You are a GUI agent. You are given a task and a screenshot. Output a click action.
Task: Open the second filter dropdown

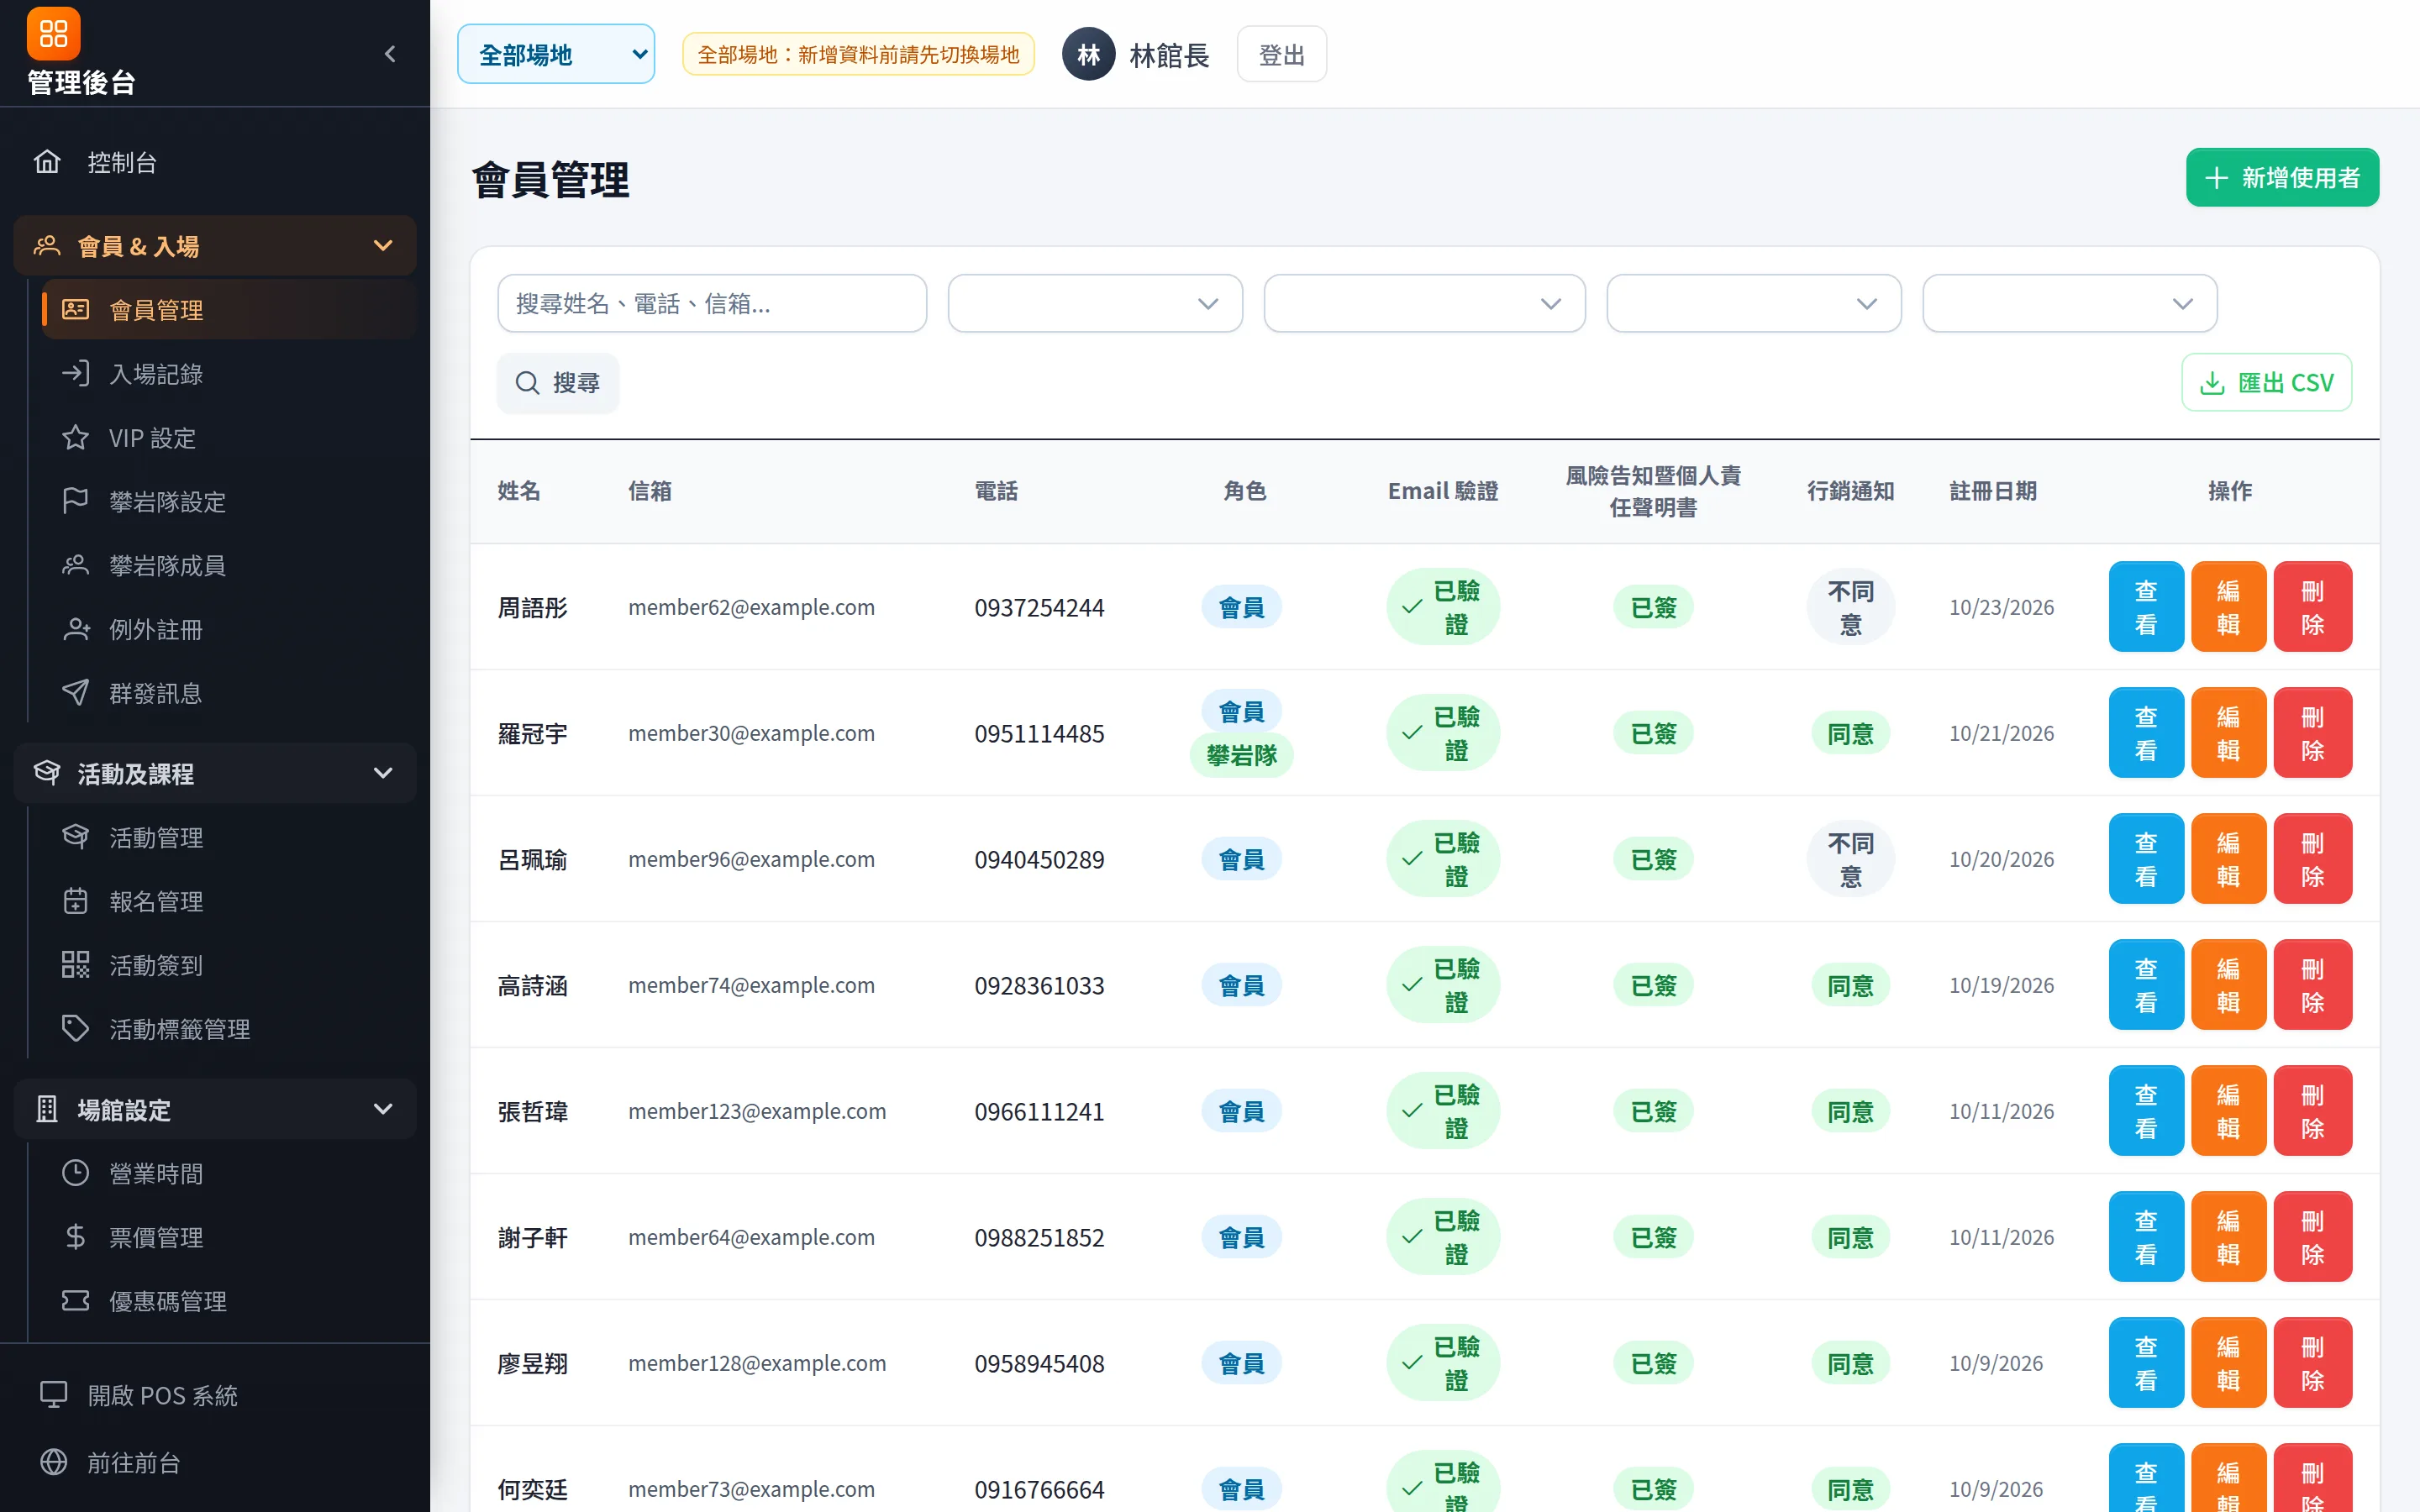(x=1424, y=303)
